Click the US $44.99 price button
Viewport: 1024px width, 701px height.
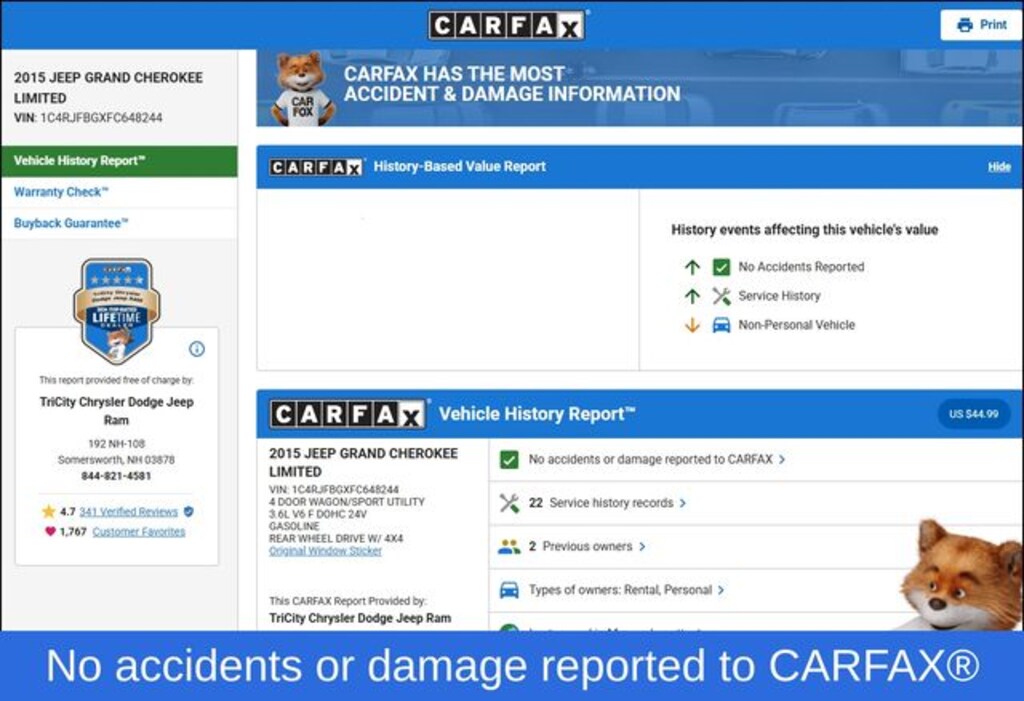[974, 414]
